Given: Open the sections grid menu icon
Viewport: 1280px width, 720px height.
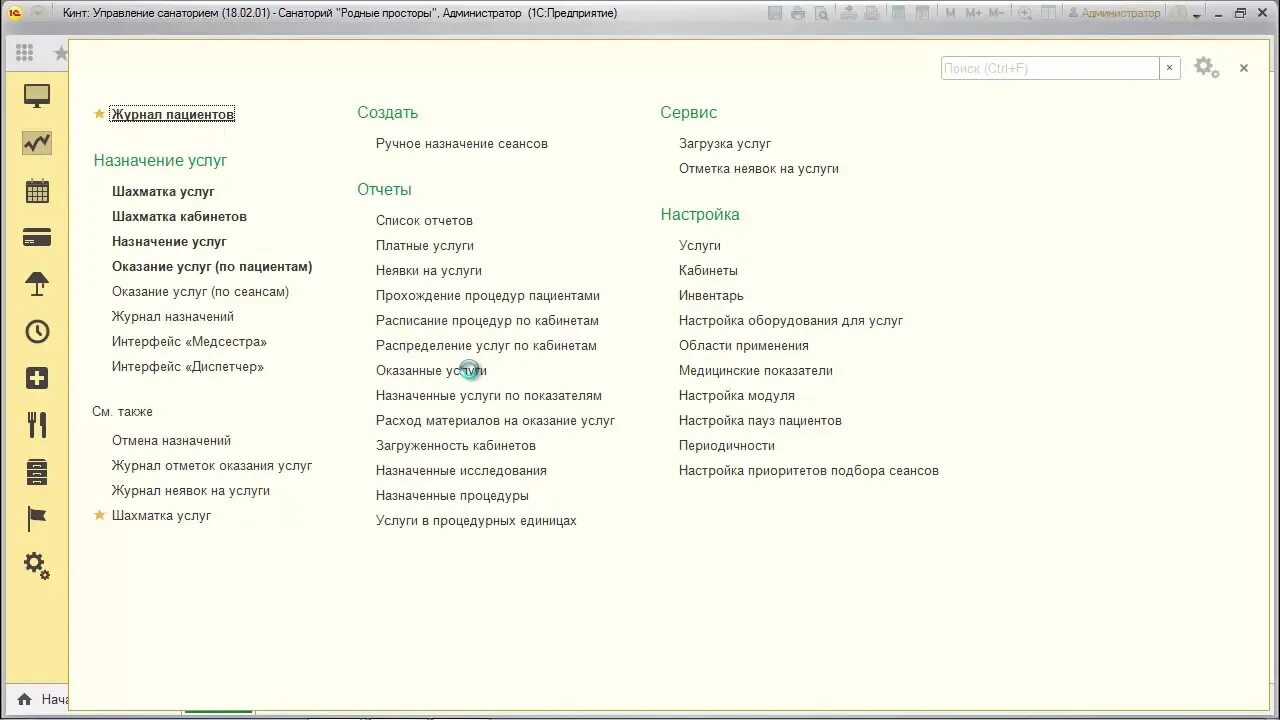Looking at the screenshot, I should 24,53.
